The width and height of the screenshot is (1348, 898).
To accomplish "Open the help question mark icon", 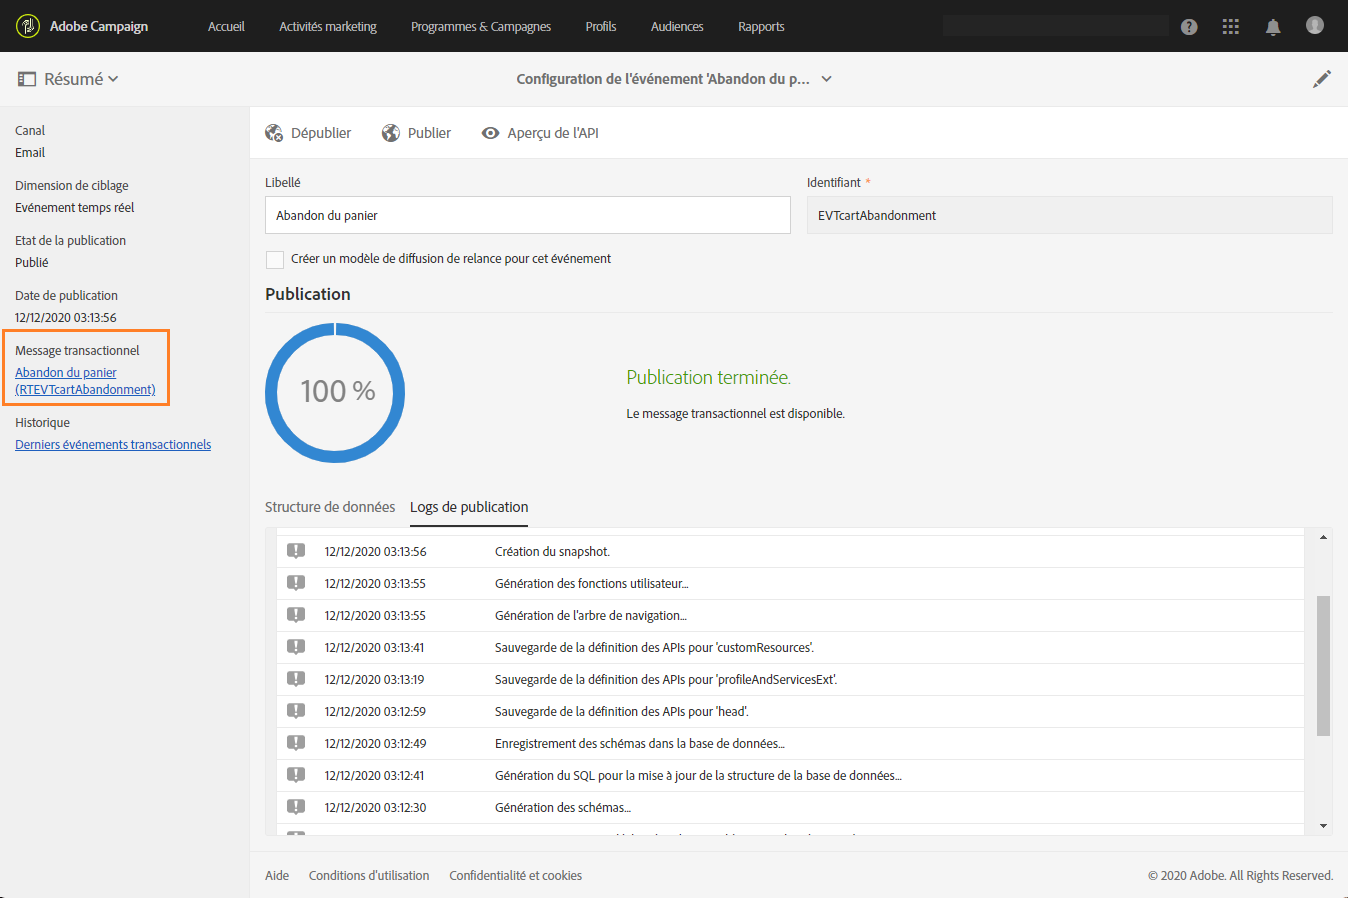I will (1189, 27).
